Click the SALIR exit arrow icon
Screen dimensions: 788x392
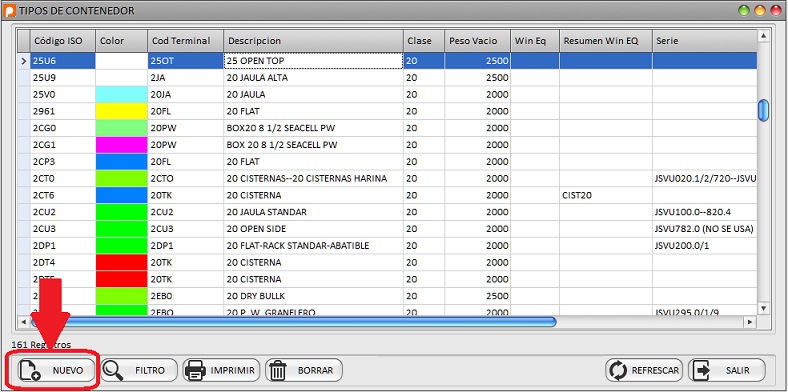(701, 371)
